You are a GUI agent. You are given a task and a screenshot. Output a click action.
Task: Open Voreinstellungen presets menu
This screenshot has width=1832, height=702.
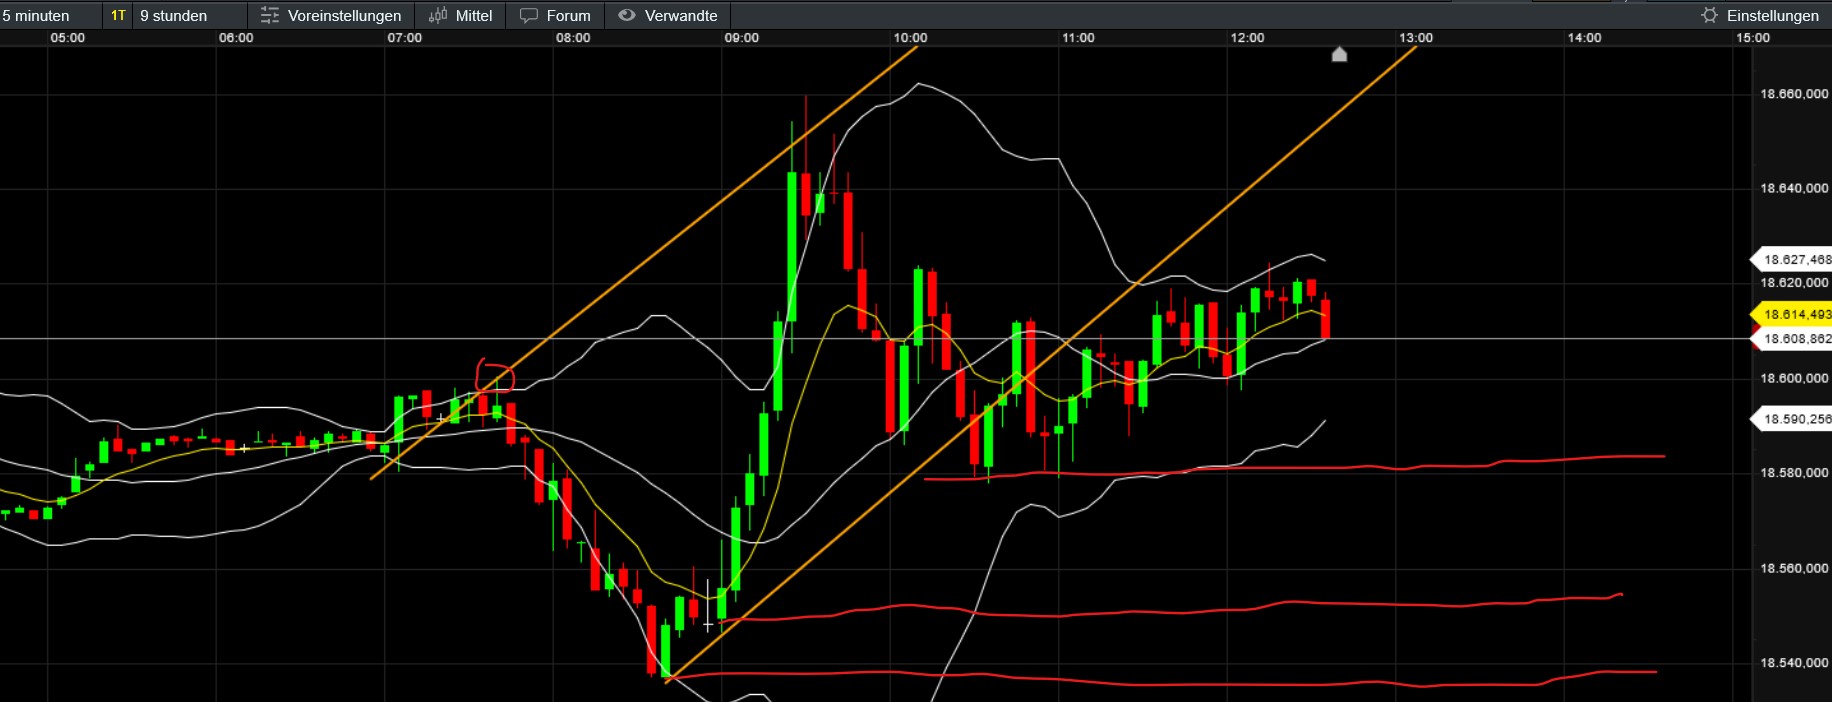(x=331, y=15)
